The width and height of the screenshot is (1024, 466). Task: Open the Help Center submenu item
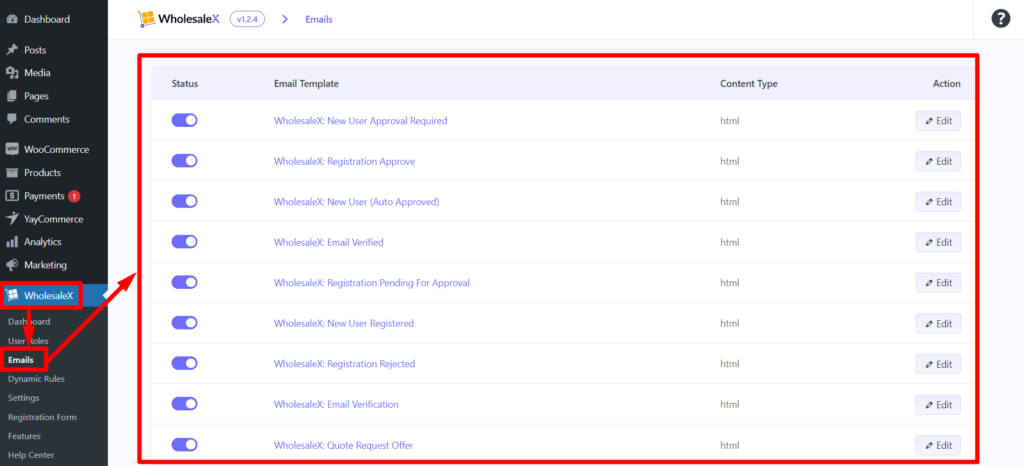(31, 455)
